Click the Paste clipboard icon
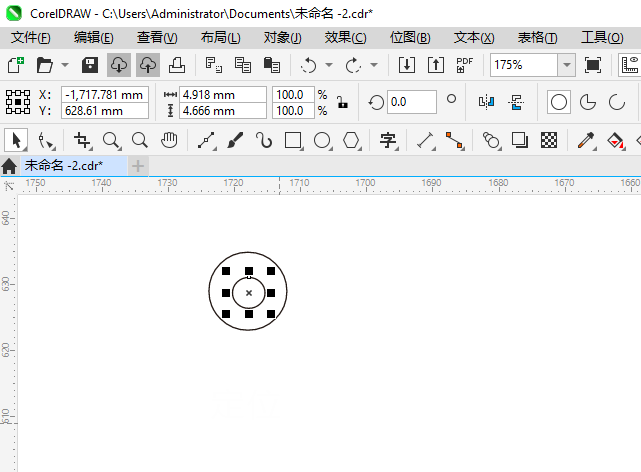Image resolution: width=641 pixels, height=472 pixels. point(272,65)
